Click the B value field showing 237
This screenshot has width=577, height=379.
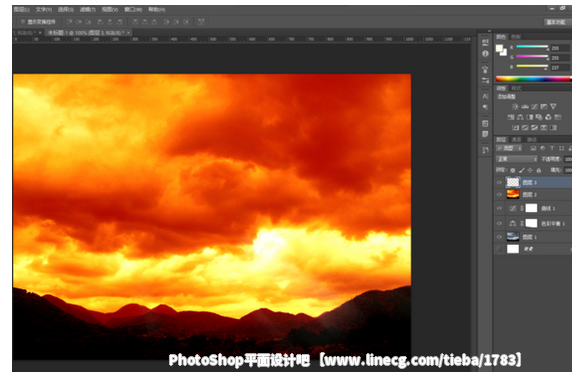pyautogui.click(x=560, y=68)
